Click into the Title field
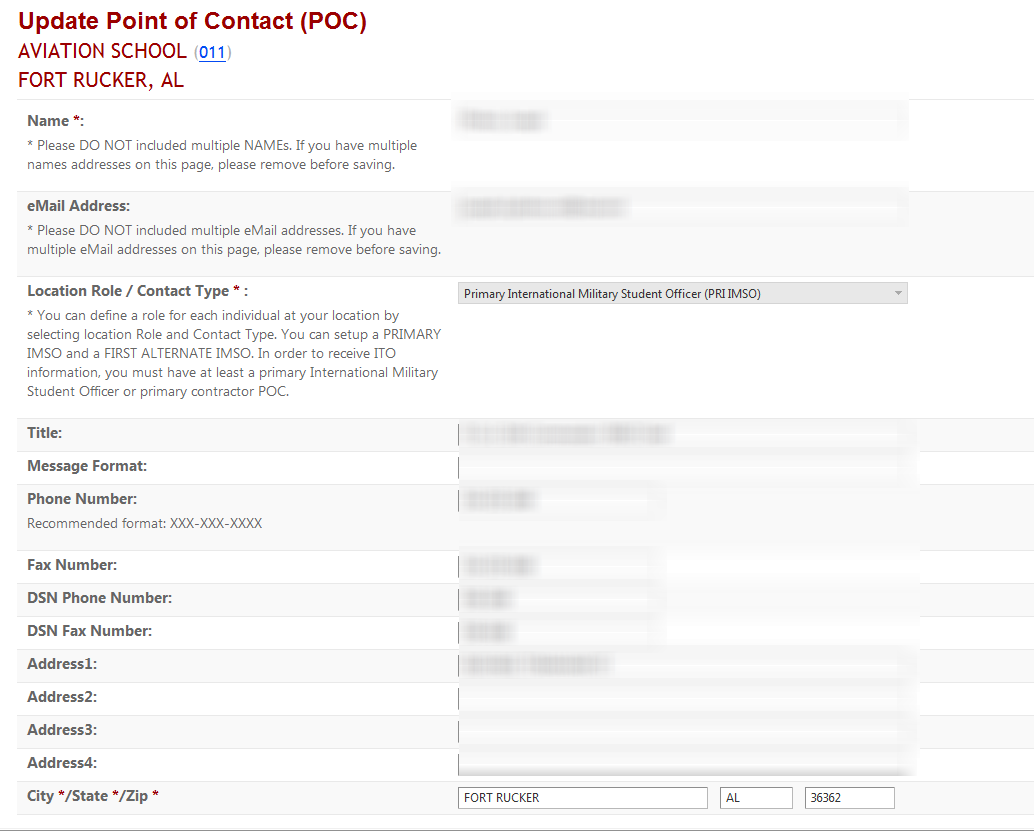1034x831 pixels. click(x=680, y=434)
